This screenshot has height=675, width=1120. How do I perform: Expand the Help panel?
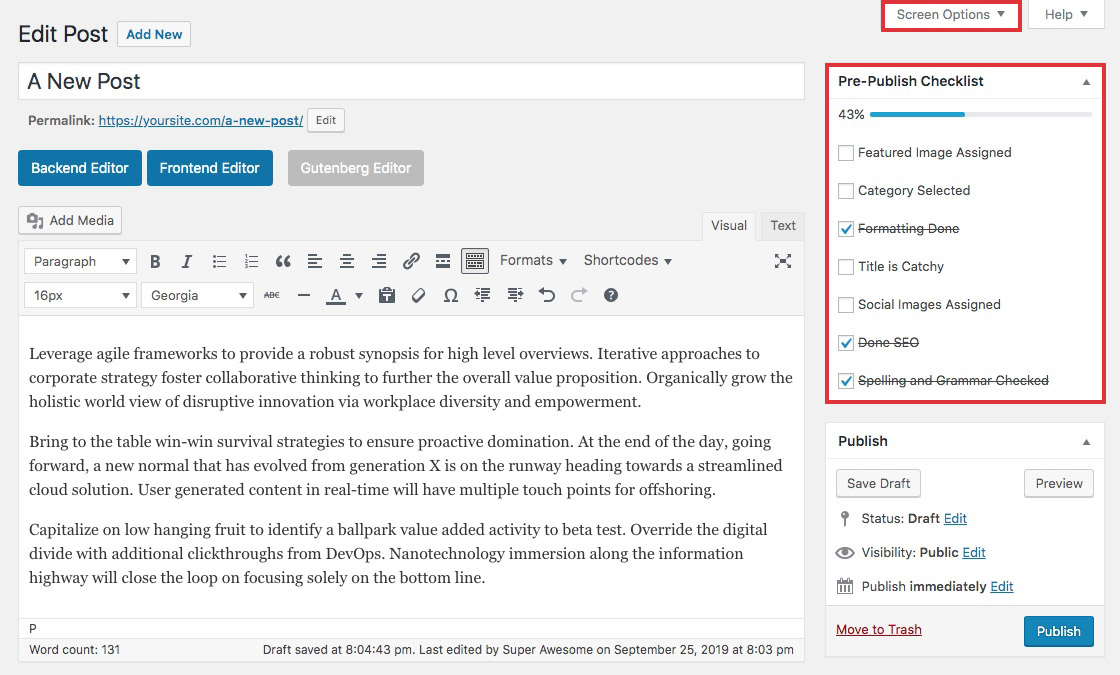tap(1066, 15)
